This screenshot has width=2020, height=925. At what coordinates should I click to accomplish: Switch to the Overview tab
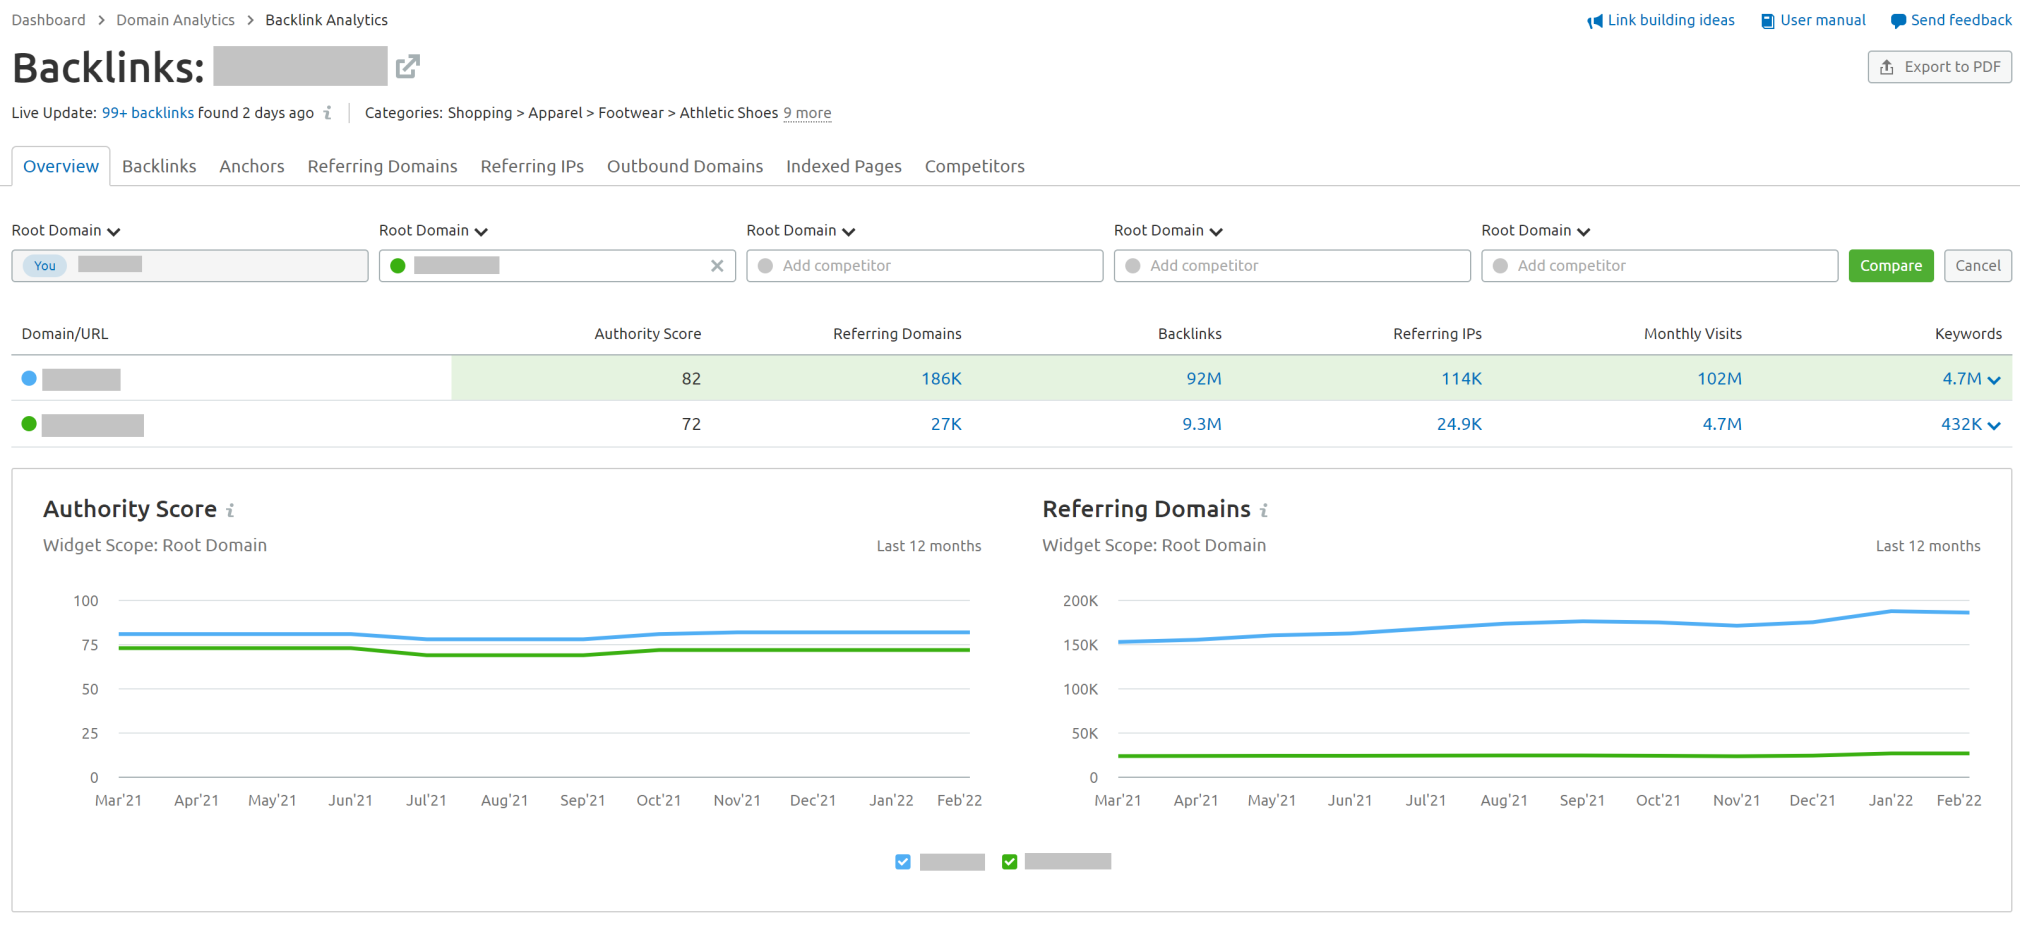coord(61,166)
